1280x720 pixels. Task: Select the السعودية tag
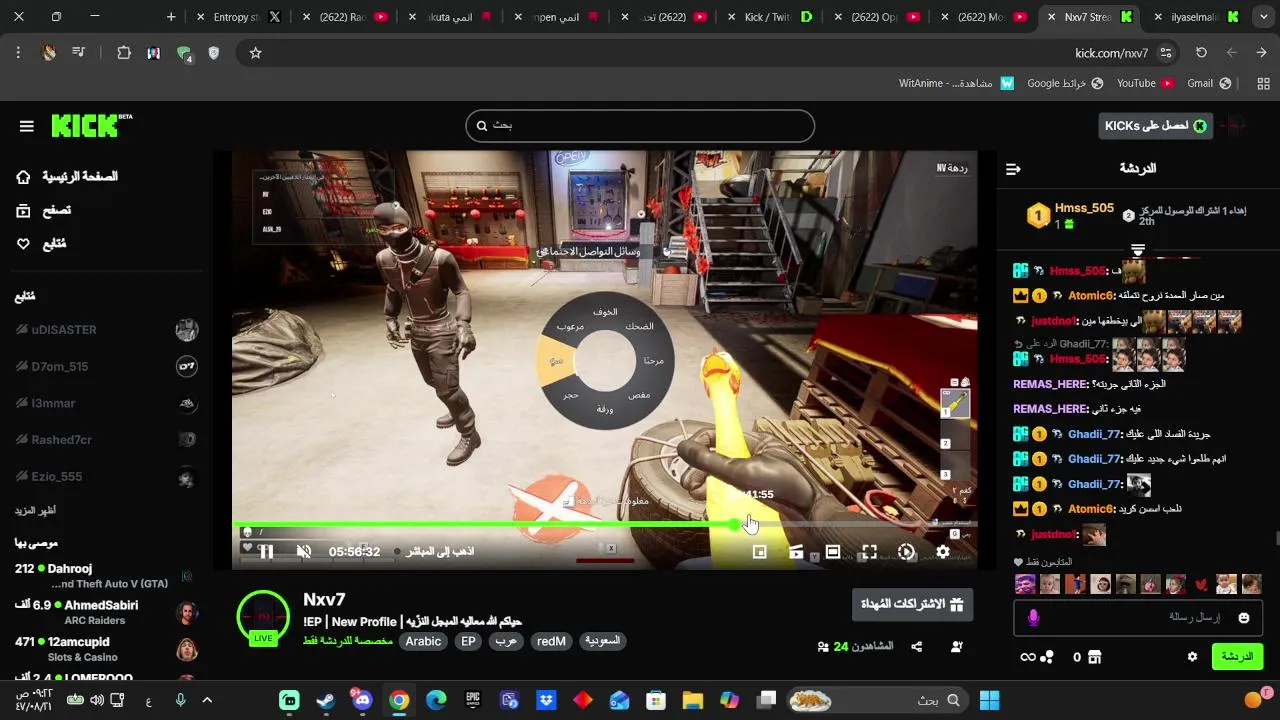pyautogui.click(x=603, y=641)
